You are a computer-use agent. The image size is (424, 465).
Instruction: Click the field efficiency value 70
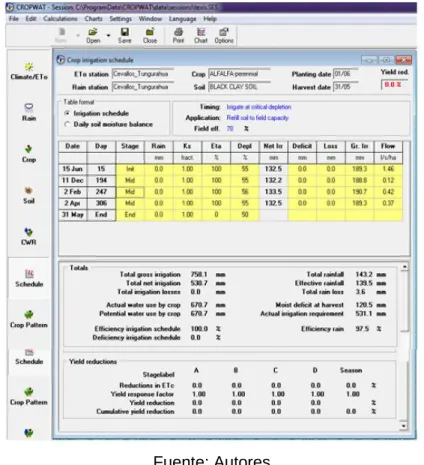(230, 128)
